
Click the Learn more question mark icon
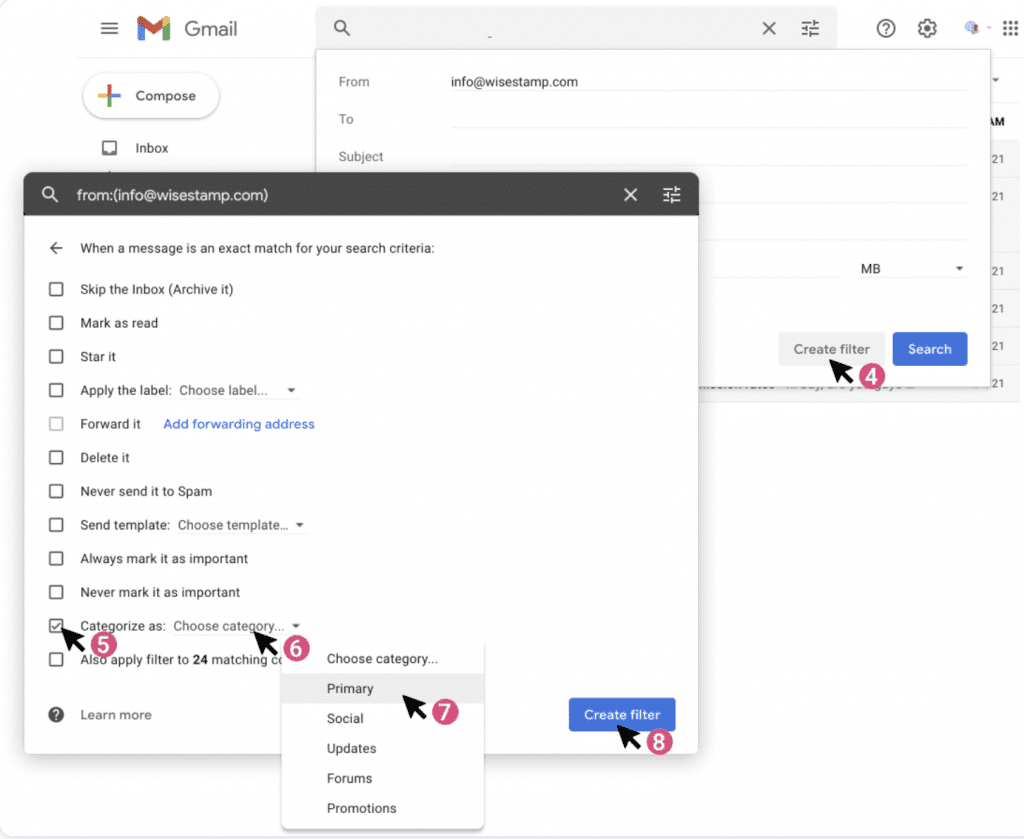pyautogui.click(x=56, y=714)
